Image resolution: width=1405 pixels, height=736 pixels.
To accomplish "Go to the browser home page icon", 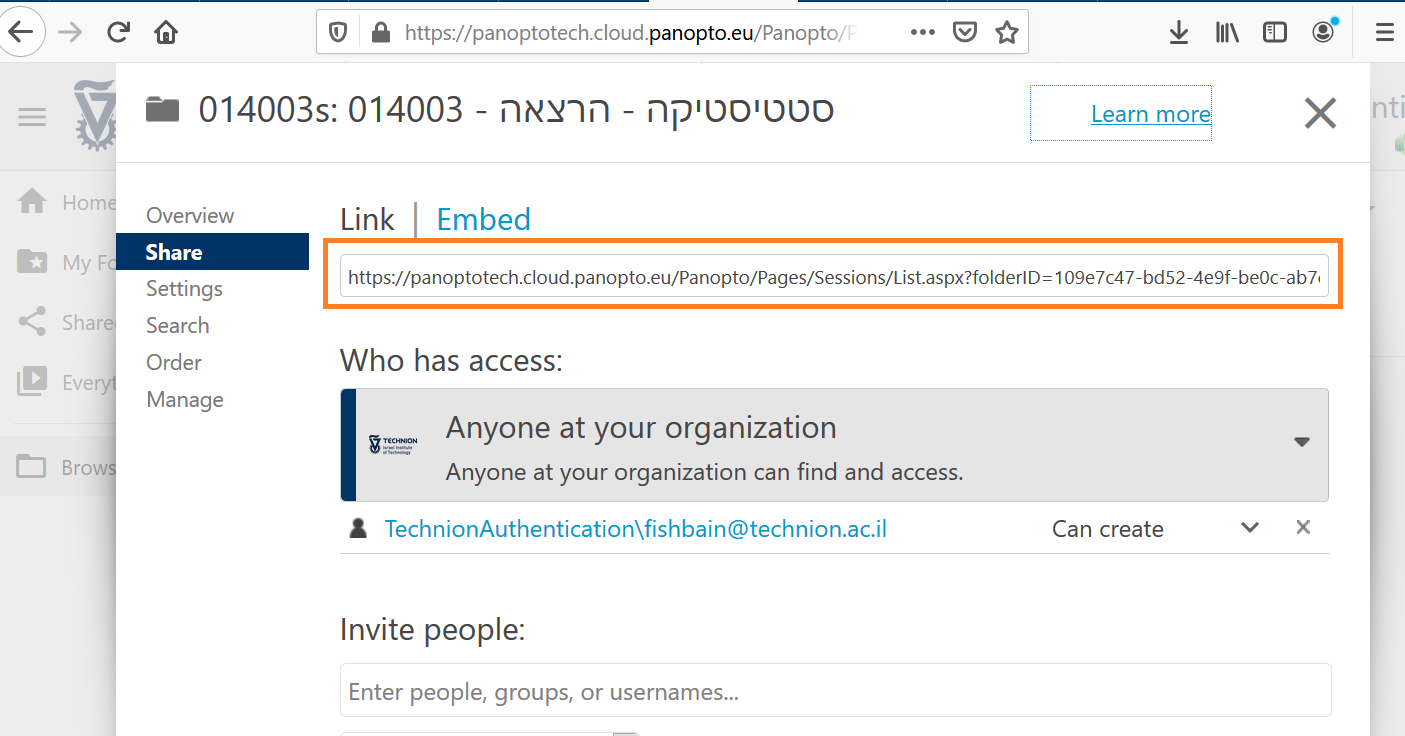I will point(166,33).
